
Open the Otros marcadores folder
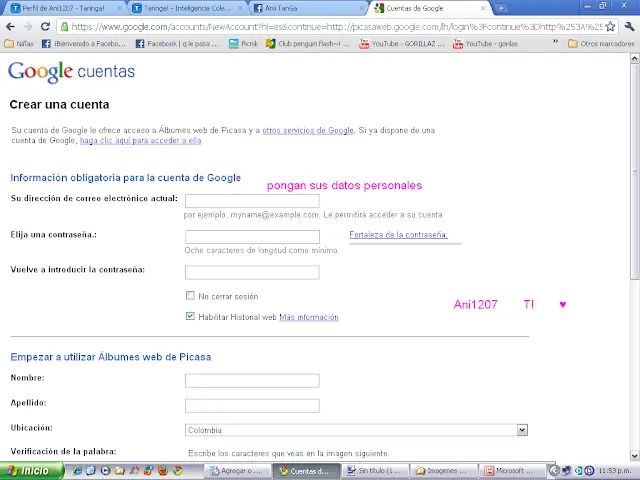click(601, 43)
